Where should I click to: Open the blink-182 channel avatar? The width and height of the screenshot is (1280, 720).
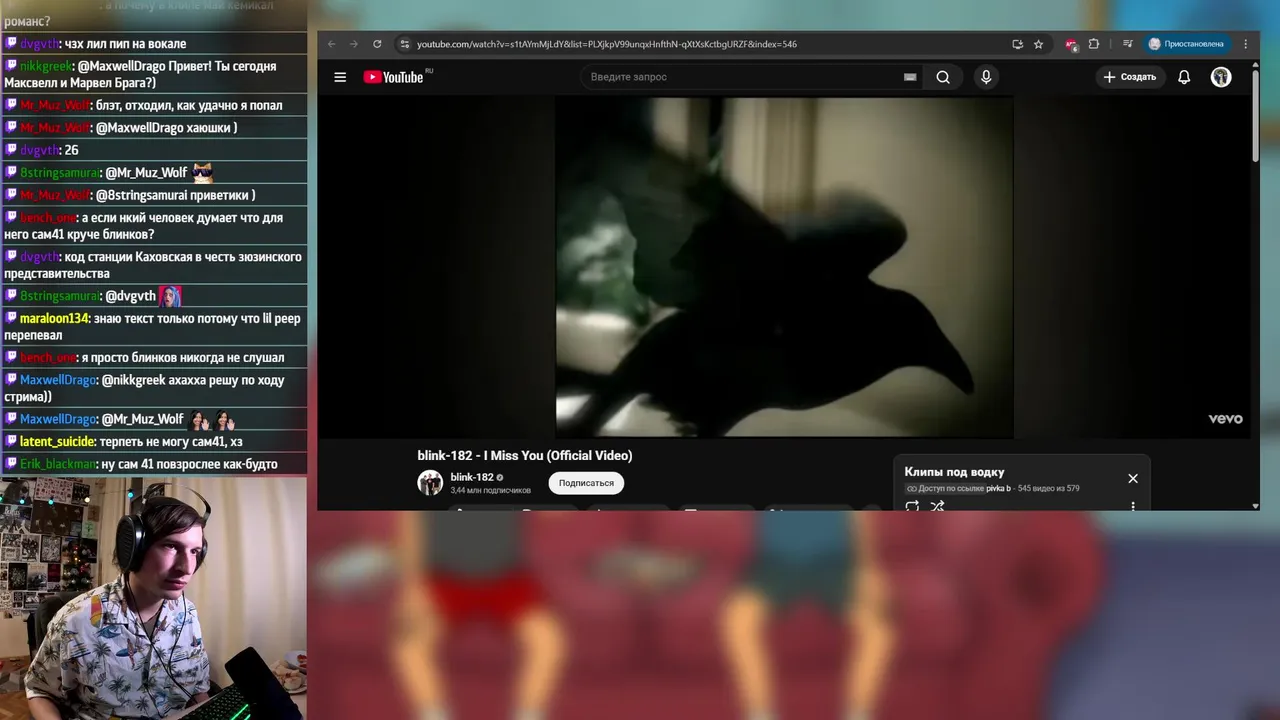pos(430,483)
